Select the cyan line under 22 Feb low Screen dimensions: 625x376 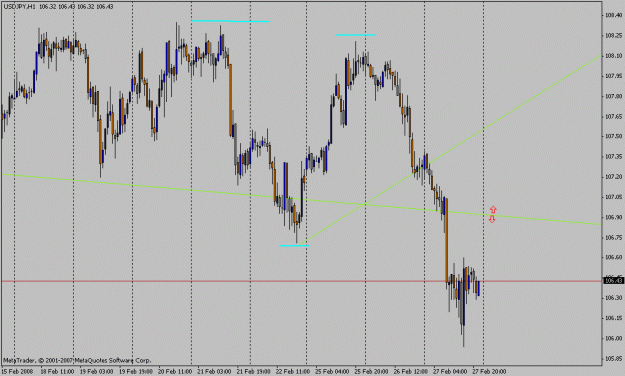294,246
